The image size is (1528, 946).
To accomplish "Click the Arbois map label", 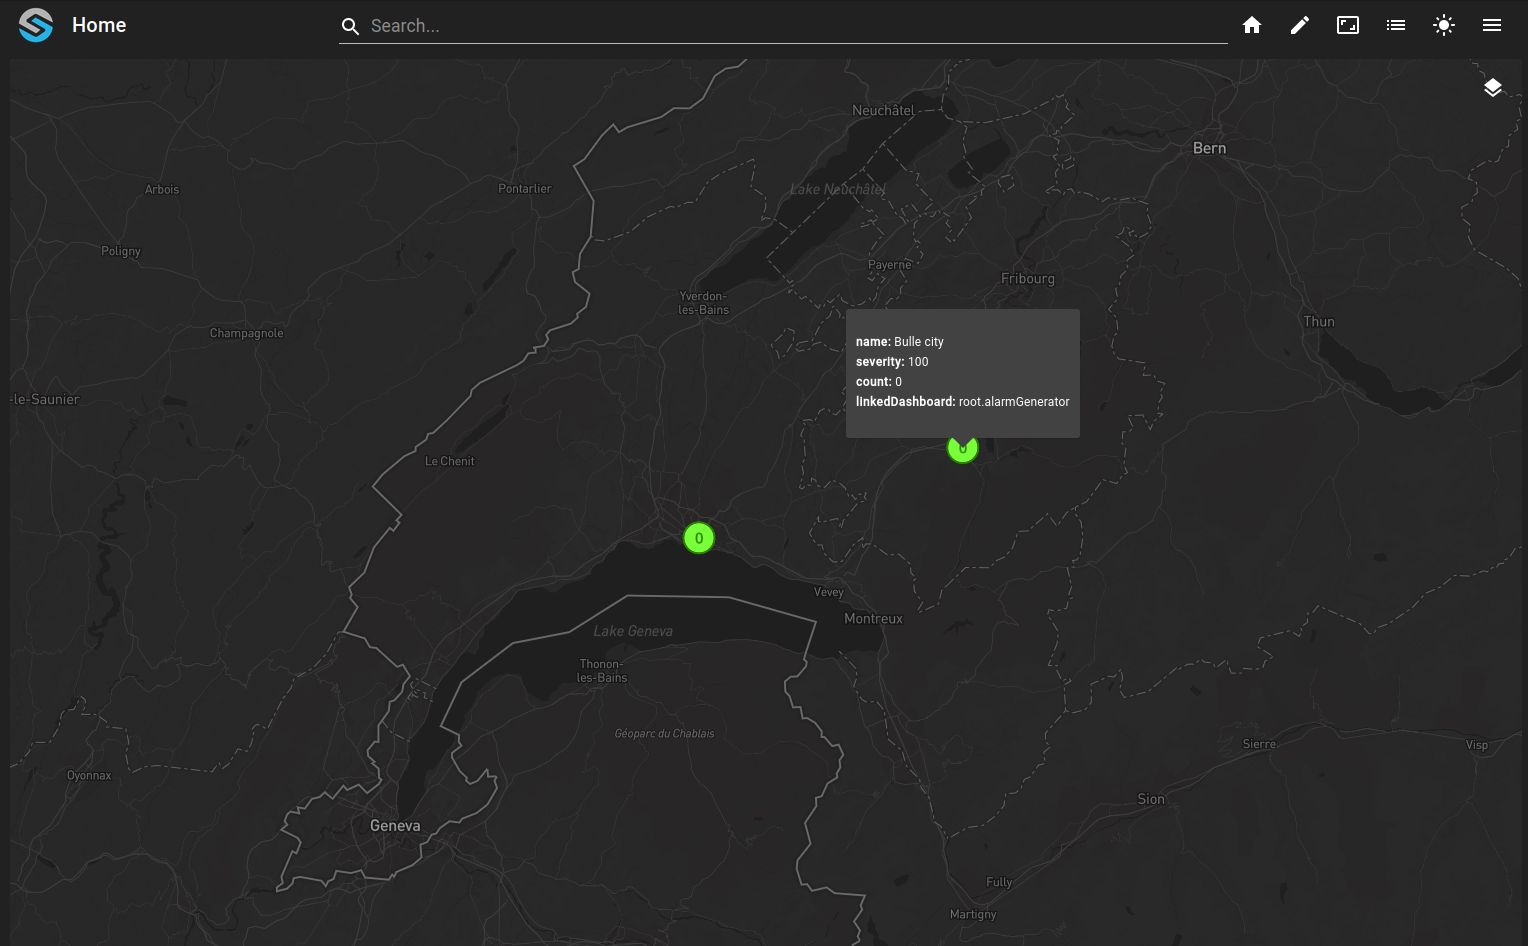I will [x=162, y=190].
